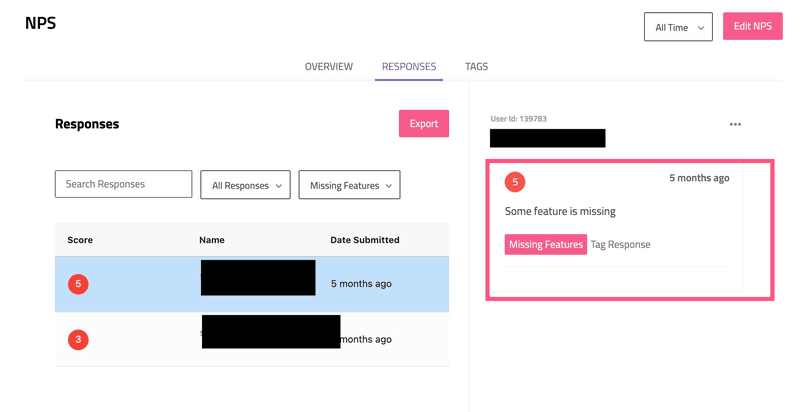
Task: Open the three-dot options menu for the user
Action: tap(735, 125)
